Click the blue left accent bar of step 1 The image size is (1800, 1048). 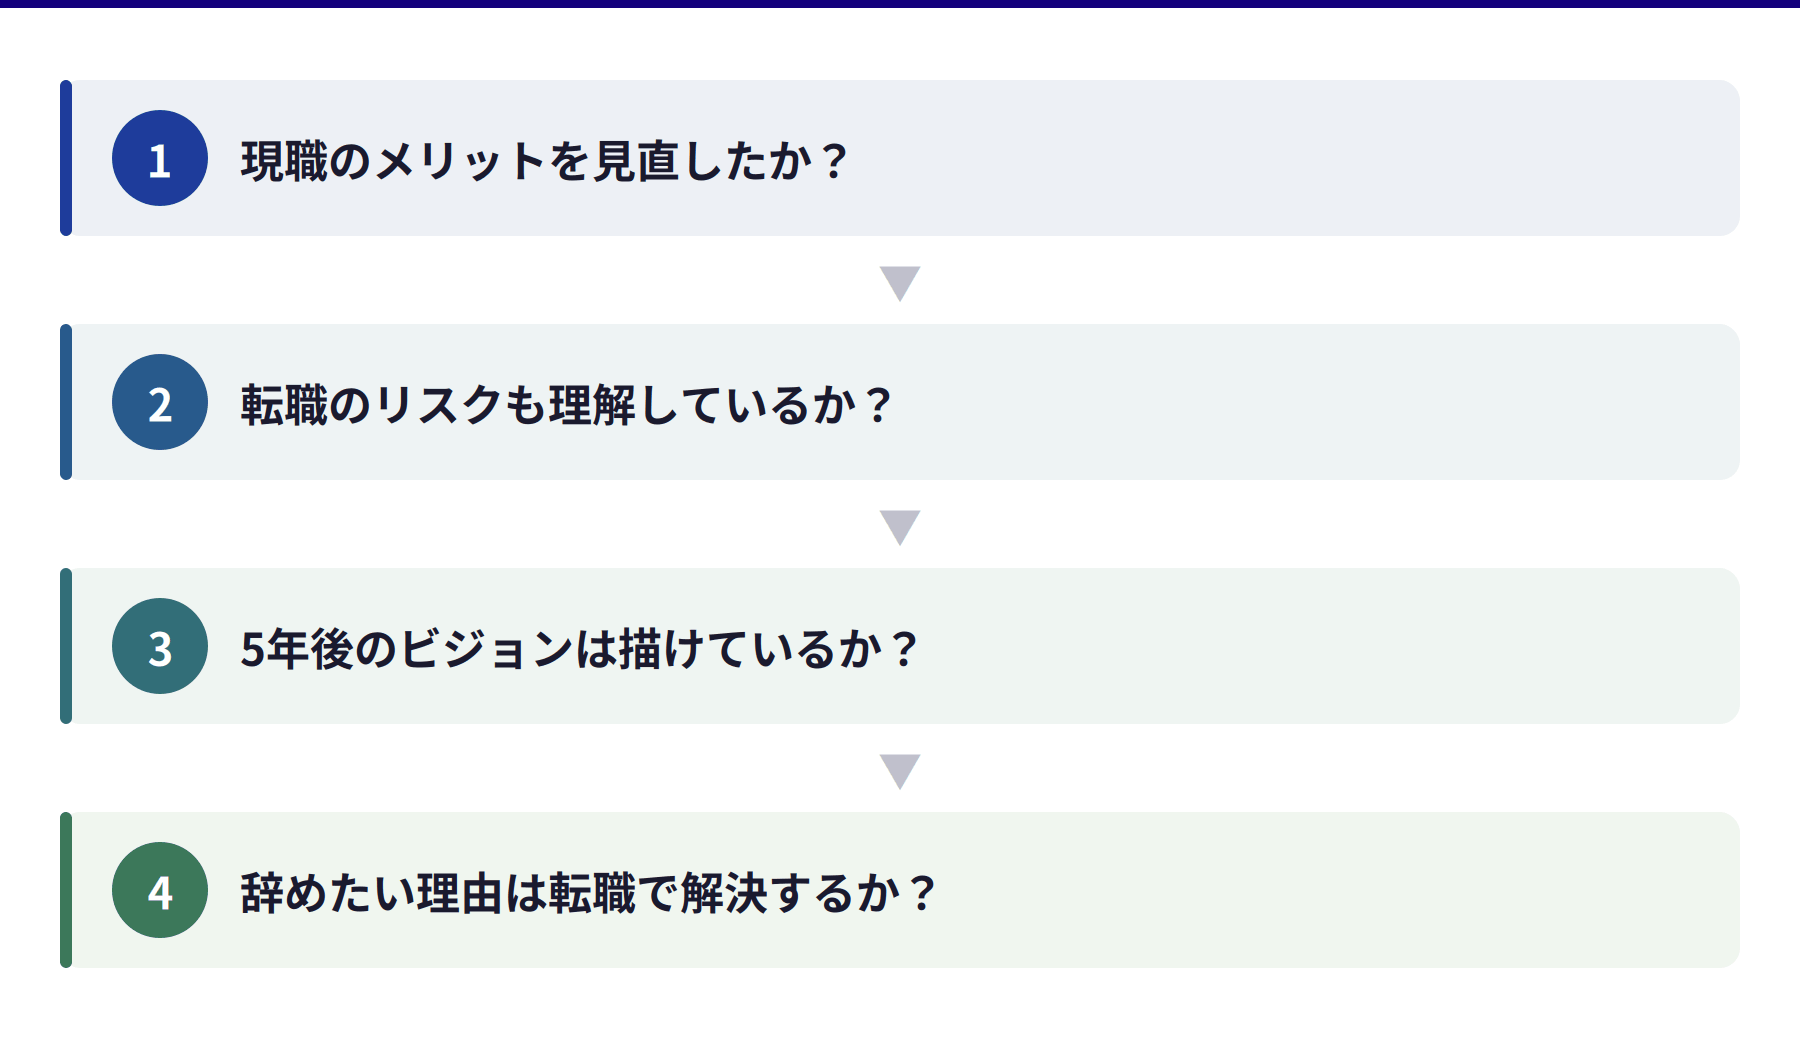66,158
